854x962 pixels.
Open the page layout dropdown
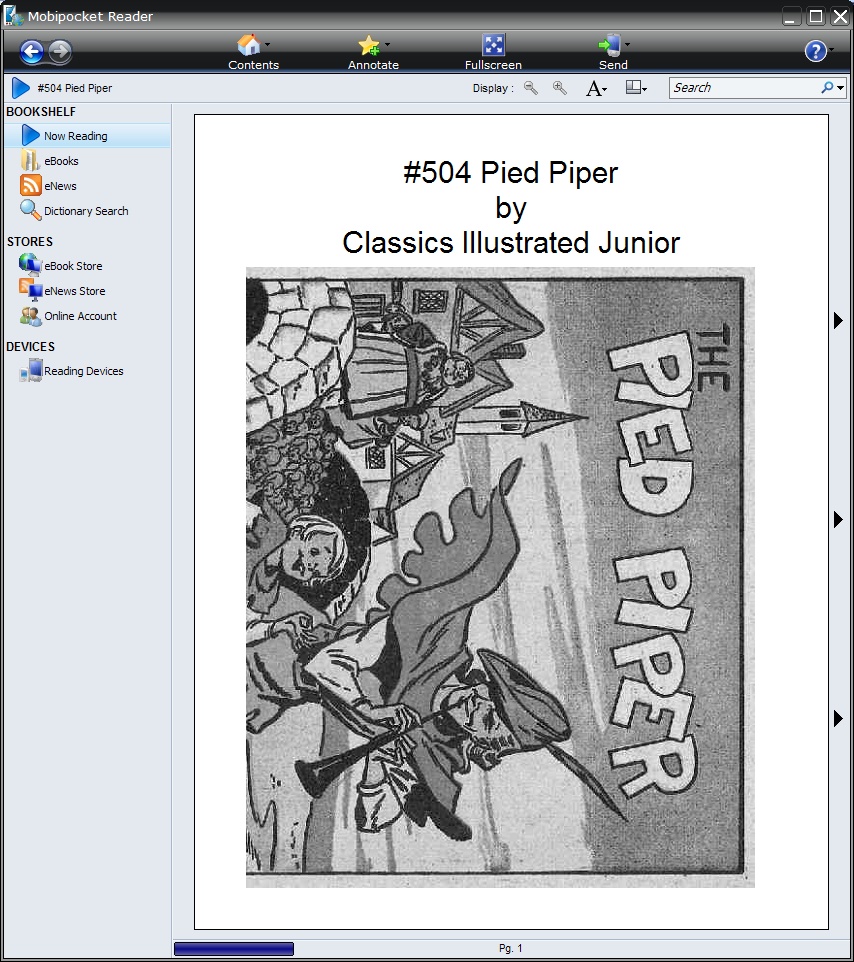coord(636,88)
